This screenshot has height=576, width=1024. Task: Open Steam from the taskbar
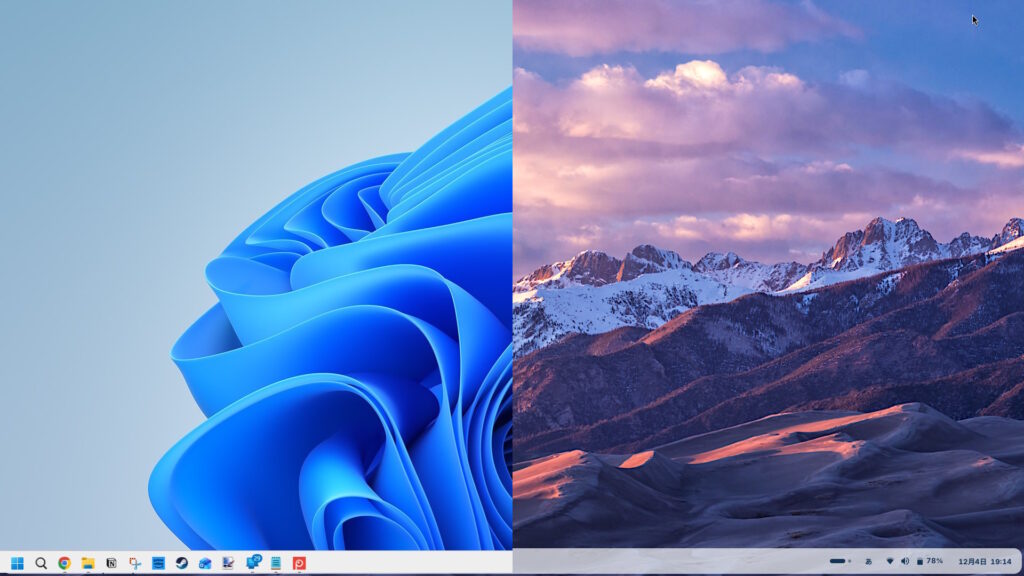(182, 563)
